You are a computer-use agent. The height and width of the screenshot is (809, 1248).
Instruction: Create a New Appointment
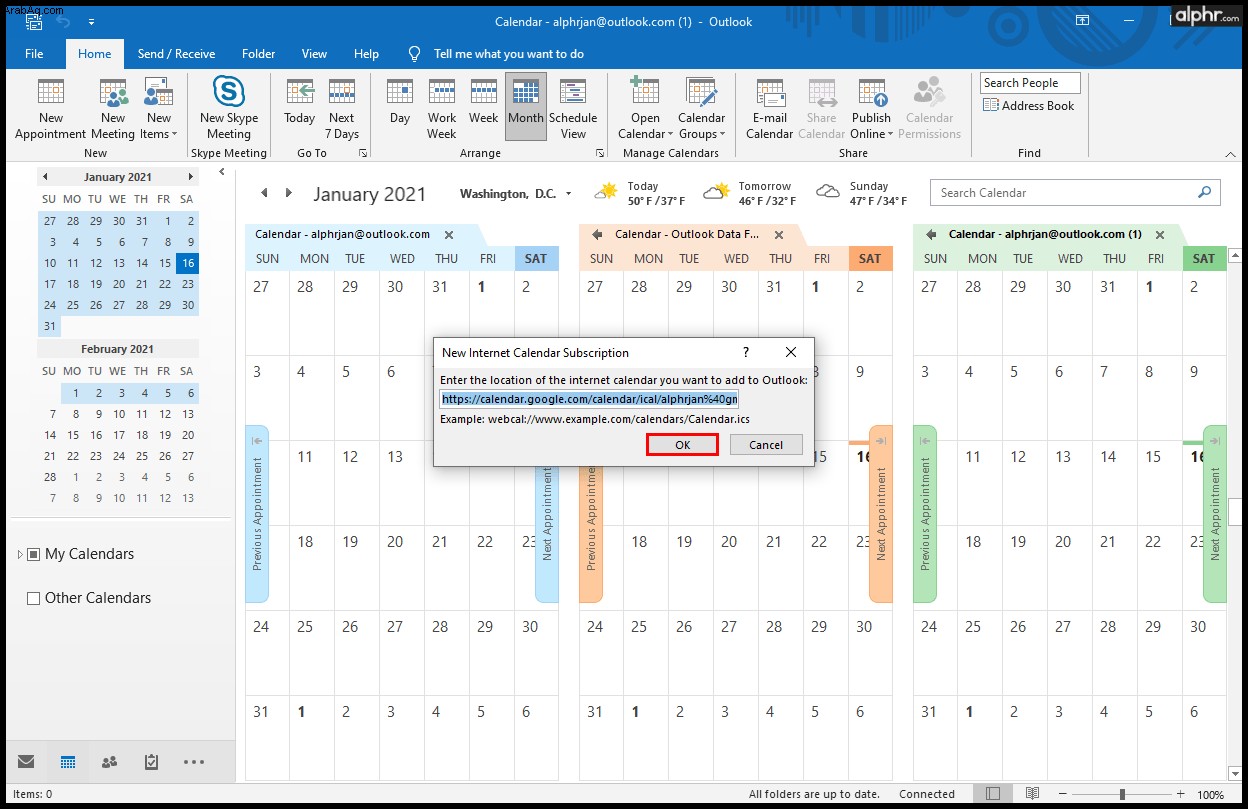tap(50, 110)
